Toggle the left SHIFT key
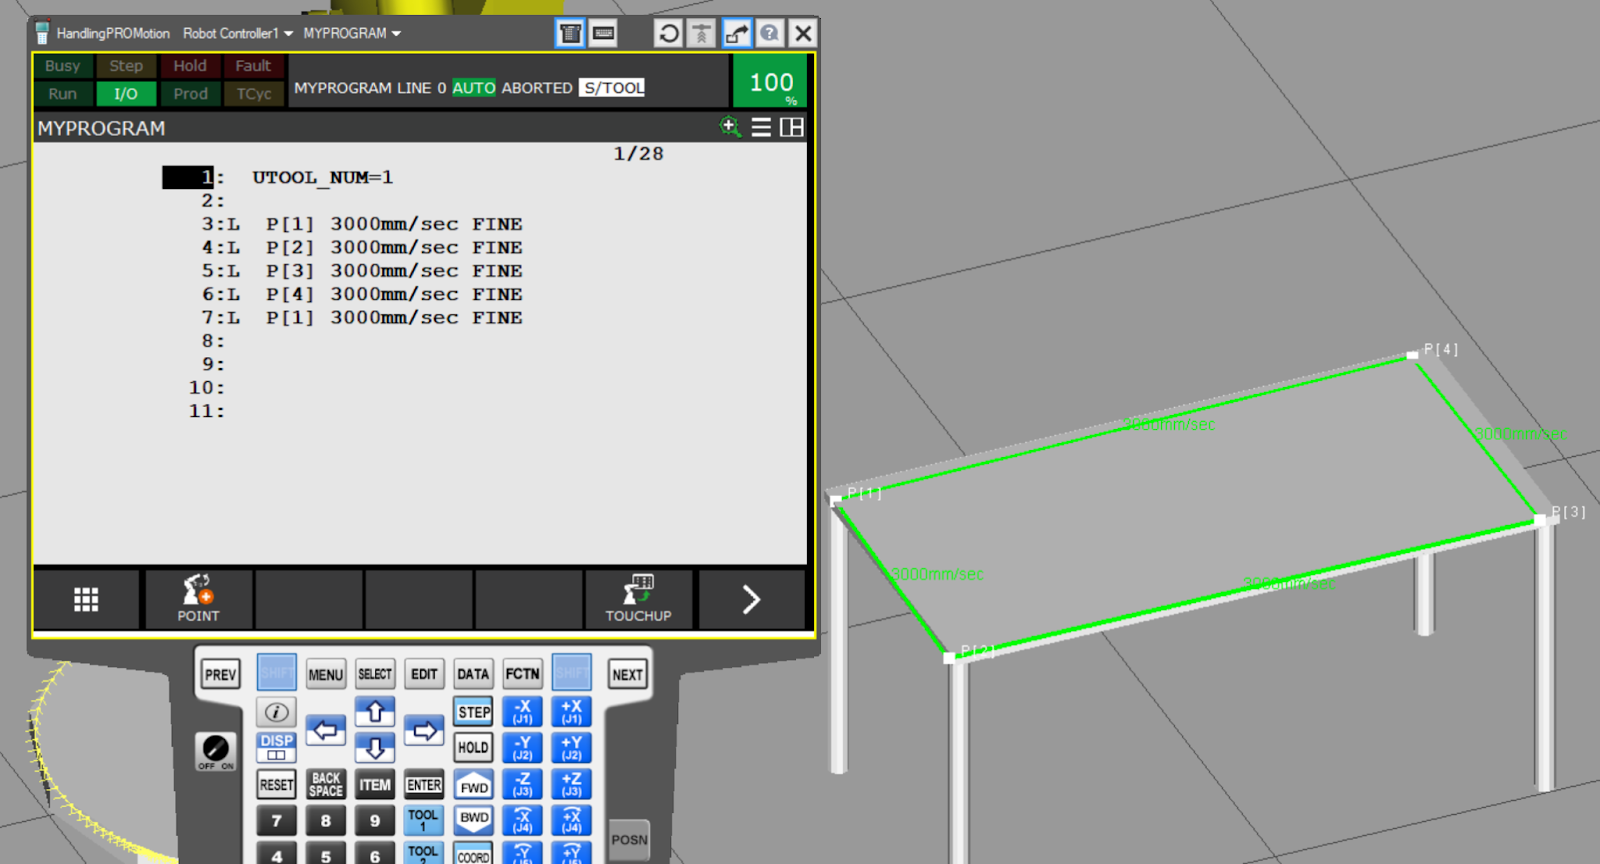 click(277, 673)
